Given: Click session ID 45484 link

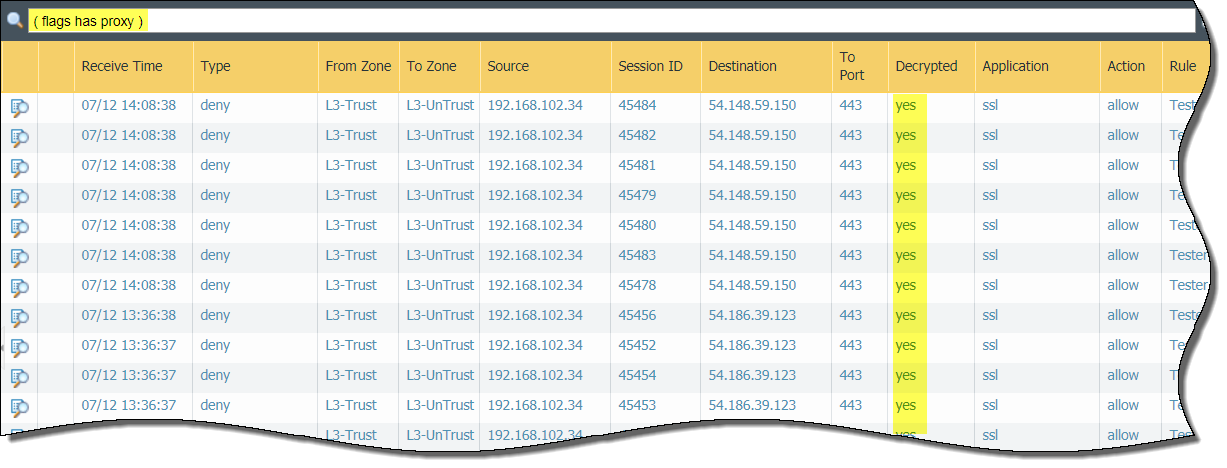Looking at the screenshot, I should tap(637, 105).
